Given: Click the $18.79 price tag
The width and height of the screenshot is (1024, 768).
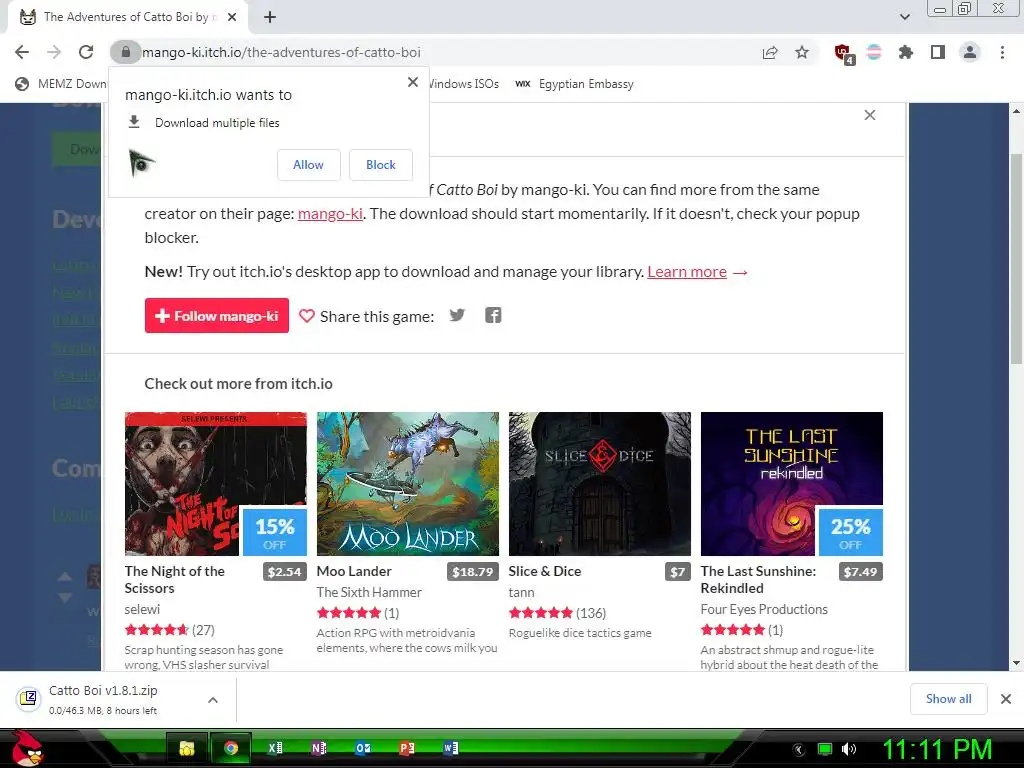Looking at the screenshot, I should tap(473, 572).
